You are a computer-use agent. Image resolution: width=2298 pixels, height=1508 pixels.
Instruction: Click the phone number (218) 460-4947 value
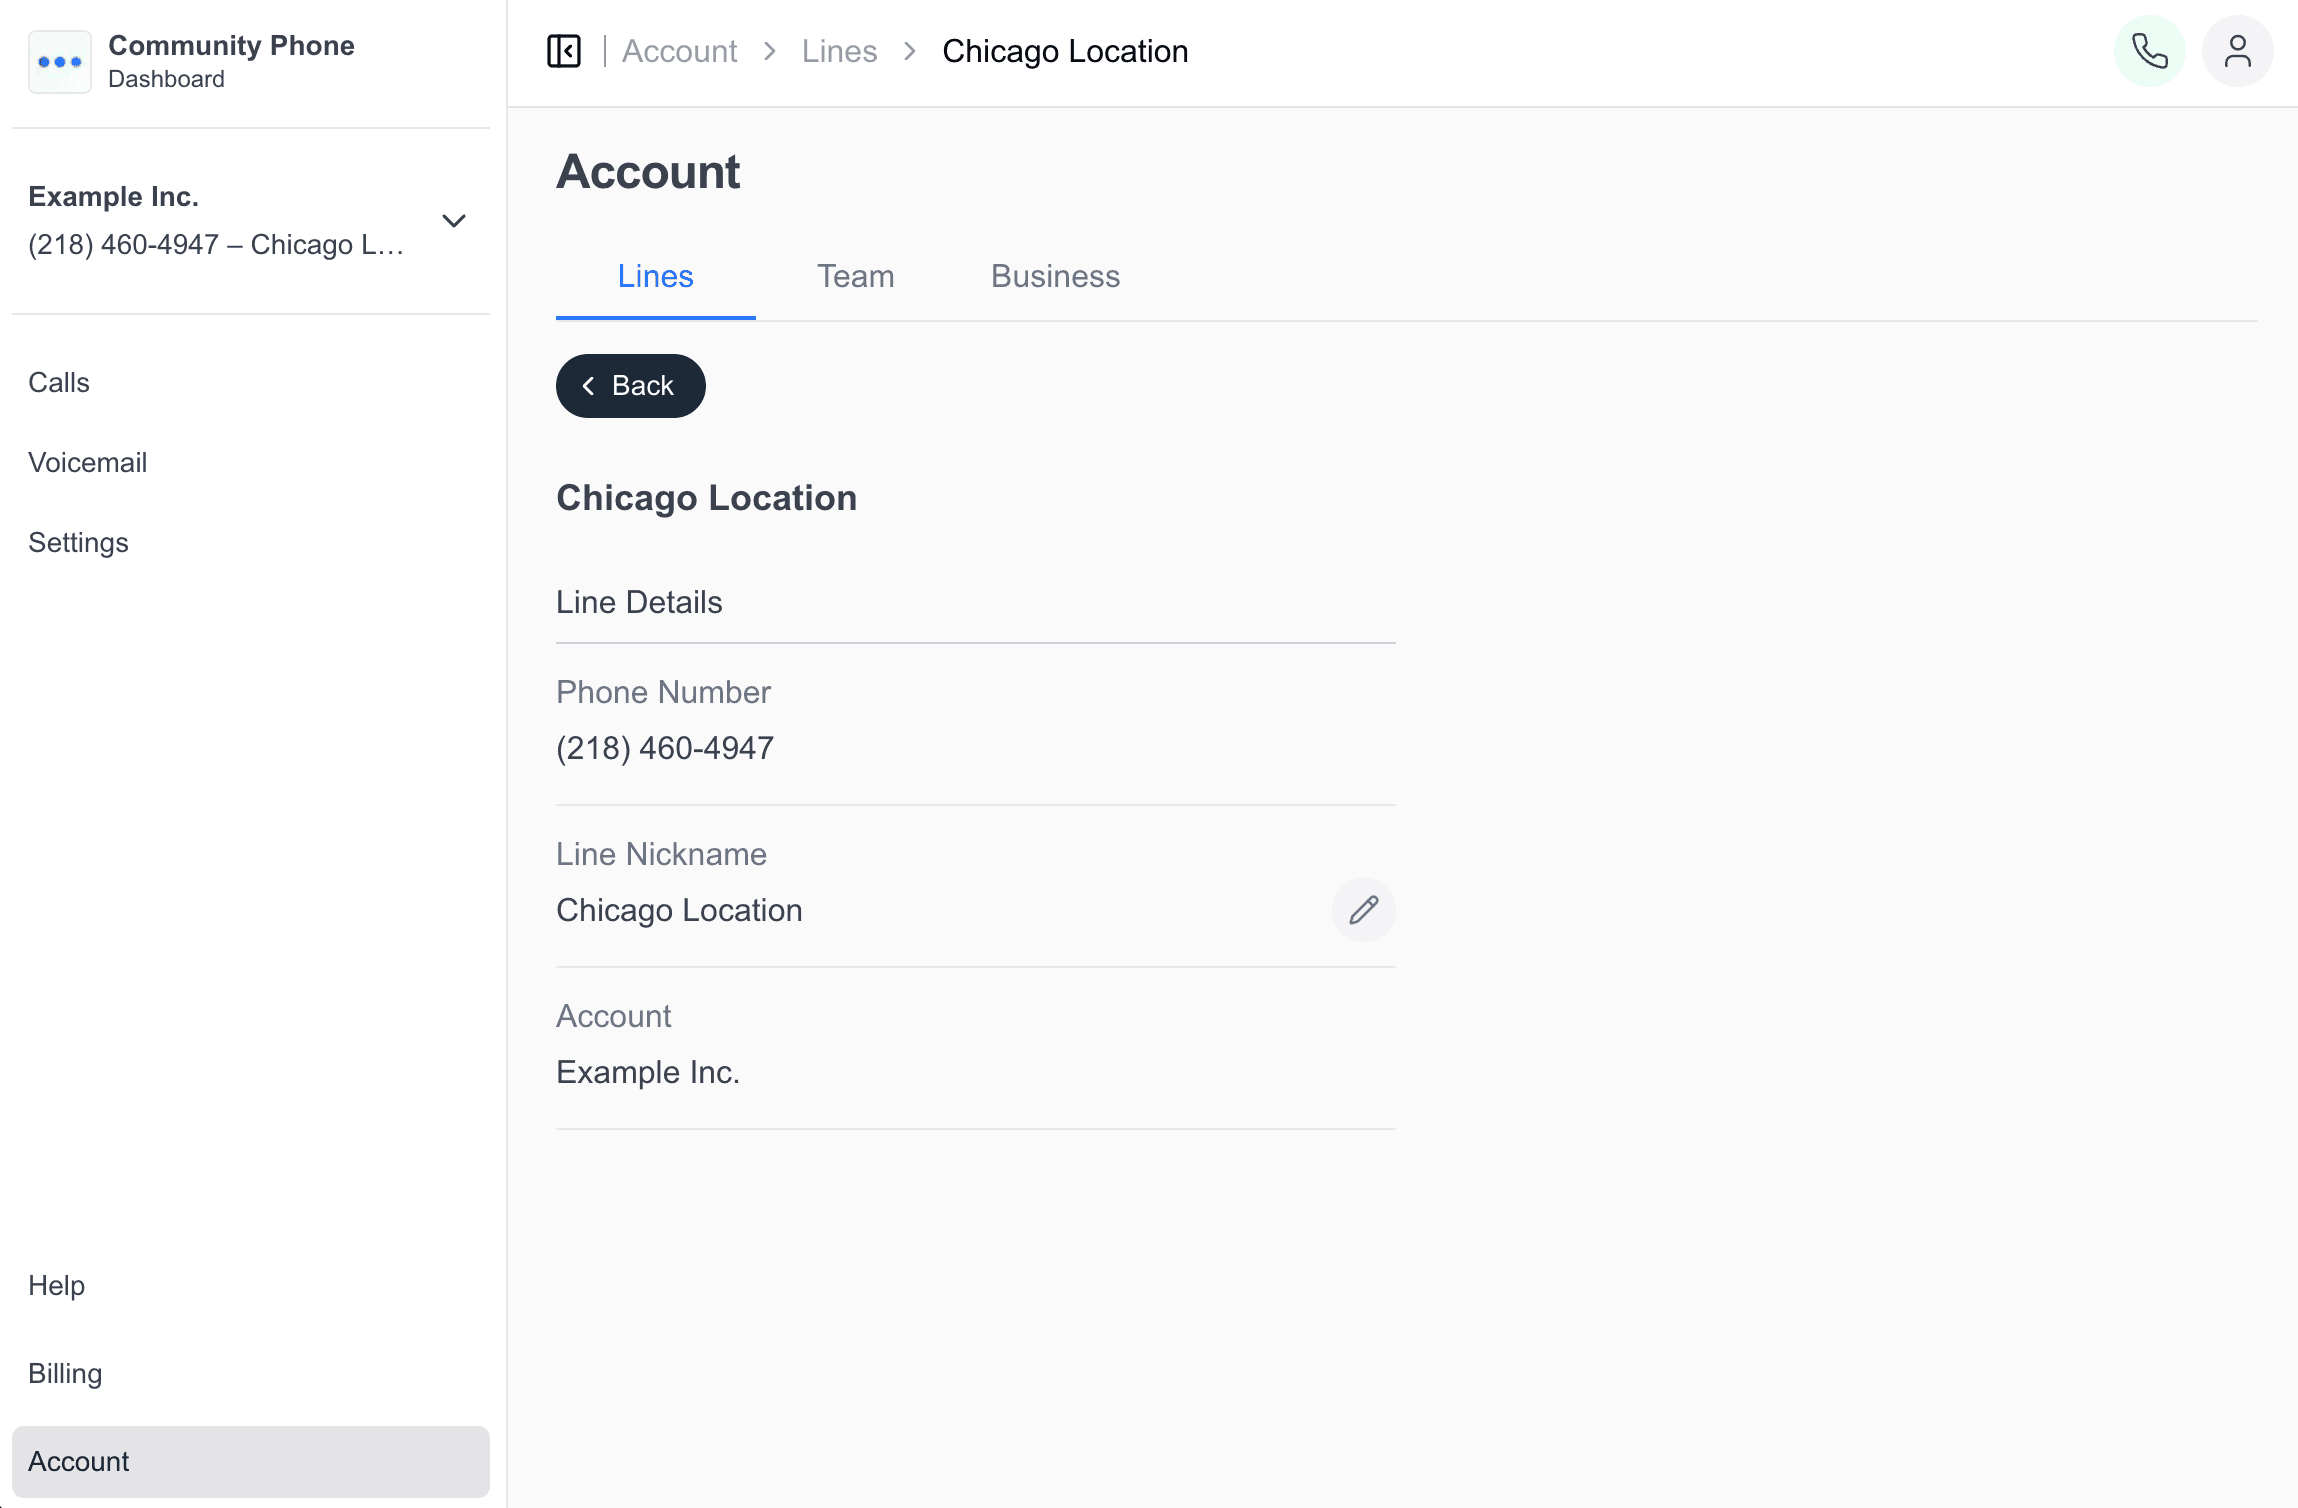tap(665, 748)
